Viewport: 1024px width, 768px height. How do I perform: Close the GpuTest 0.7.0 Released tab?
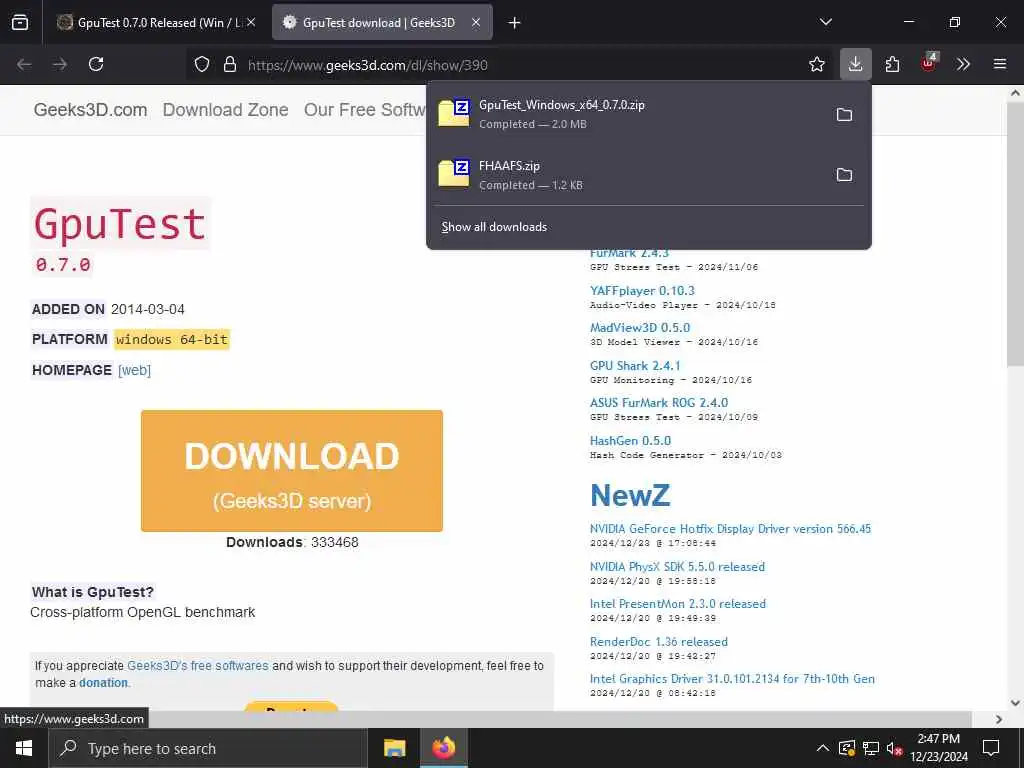pos(251,23)
